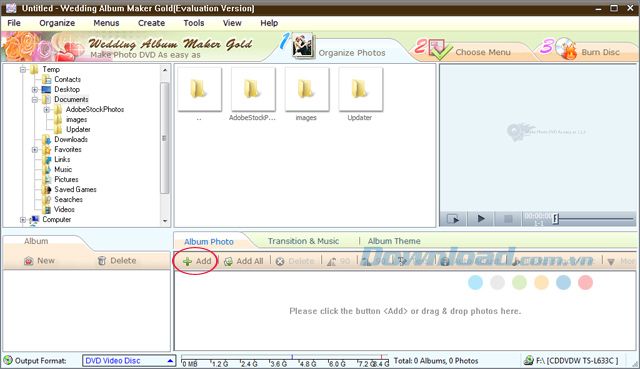Select the Pictures folder in tree
This screenshot has height=369, width=640.
pos(66,180)
